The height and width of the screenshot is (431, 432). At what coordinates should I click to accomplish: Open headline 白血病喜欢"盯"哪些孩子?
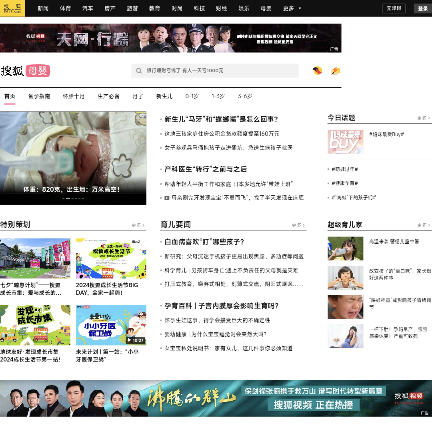point(204,242)
